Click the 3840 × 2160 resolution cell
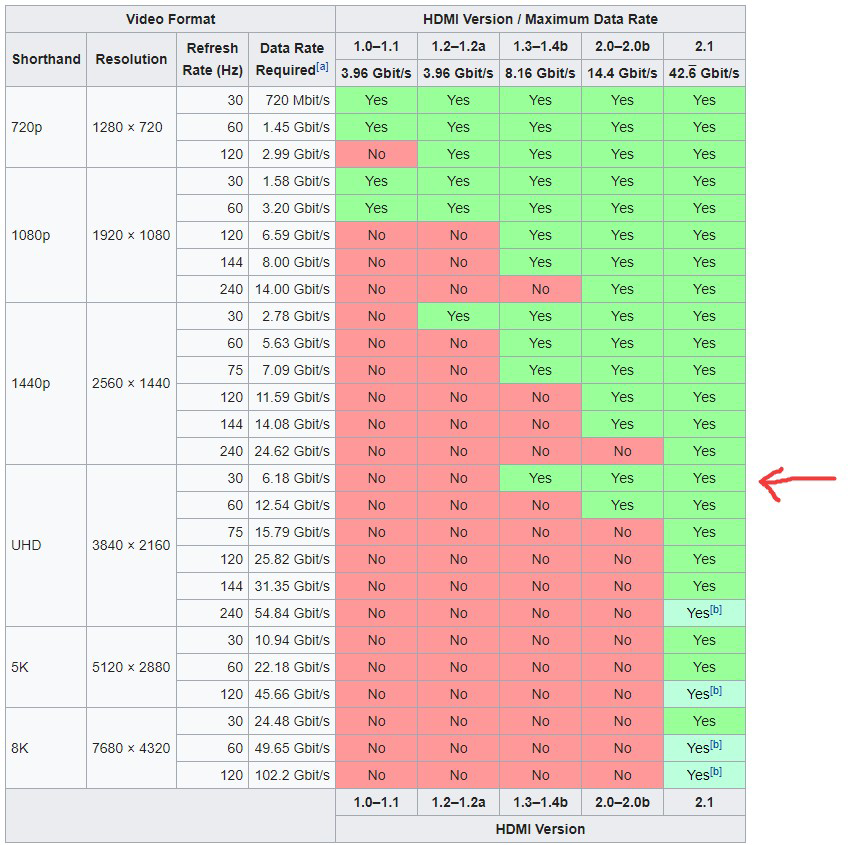 [x=131, y=545]
